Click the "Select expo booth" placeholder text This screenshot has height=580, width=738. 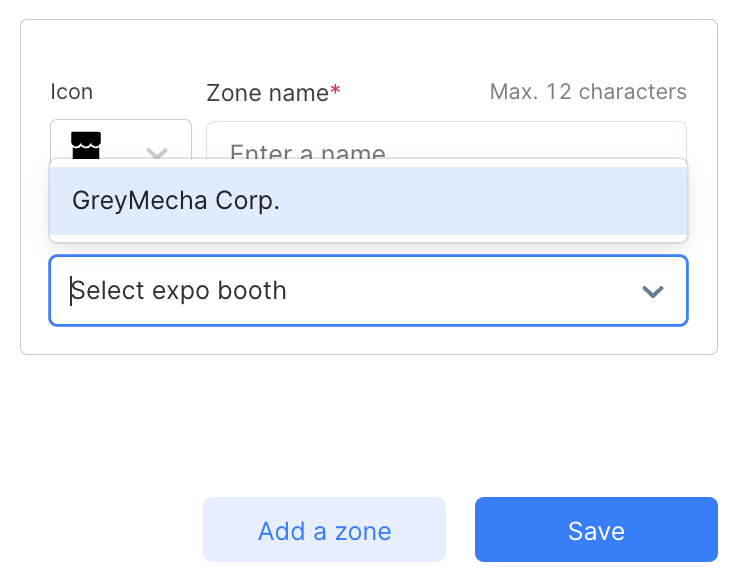(180, 291)
